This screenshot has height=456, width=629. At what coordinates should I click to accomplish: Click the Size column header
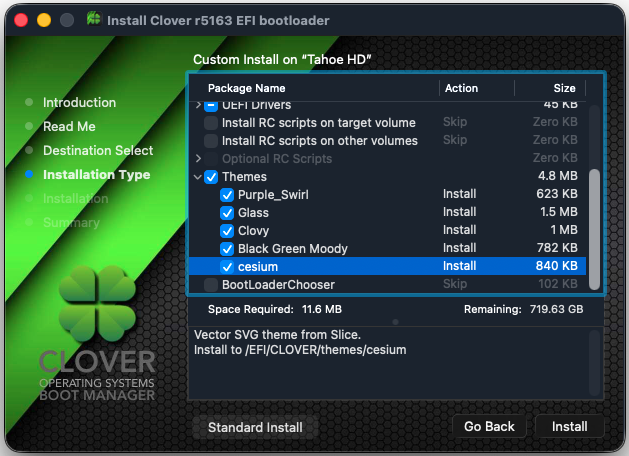564,88
